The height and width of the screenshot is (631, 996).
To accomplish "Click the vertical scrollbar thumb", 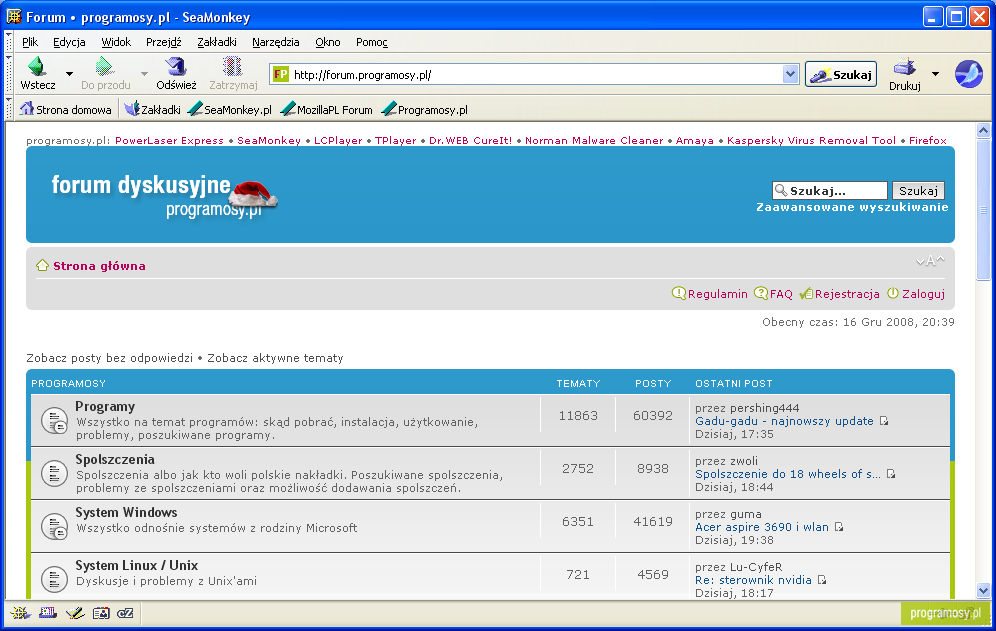I will tap(983, 209).
